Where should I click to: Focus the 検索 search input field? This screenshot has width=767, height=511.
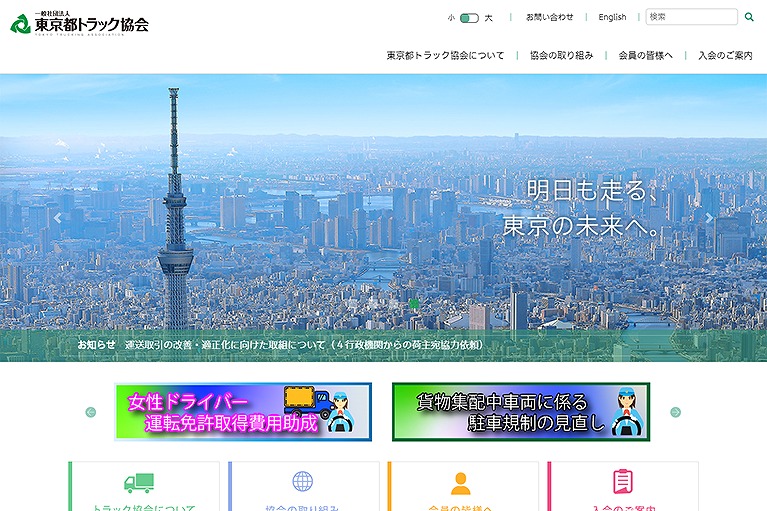click(691, 17)
